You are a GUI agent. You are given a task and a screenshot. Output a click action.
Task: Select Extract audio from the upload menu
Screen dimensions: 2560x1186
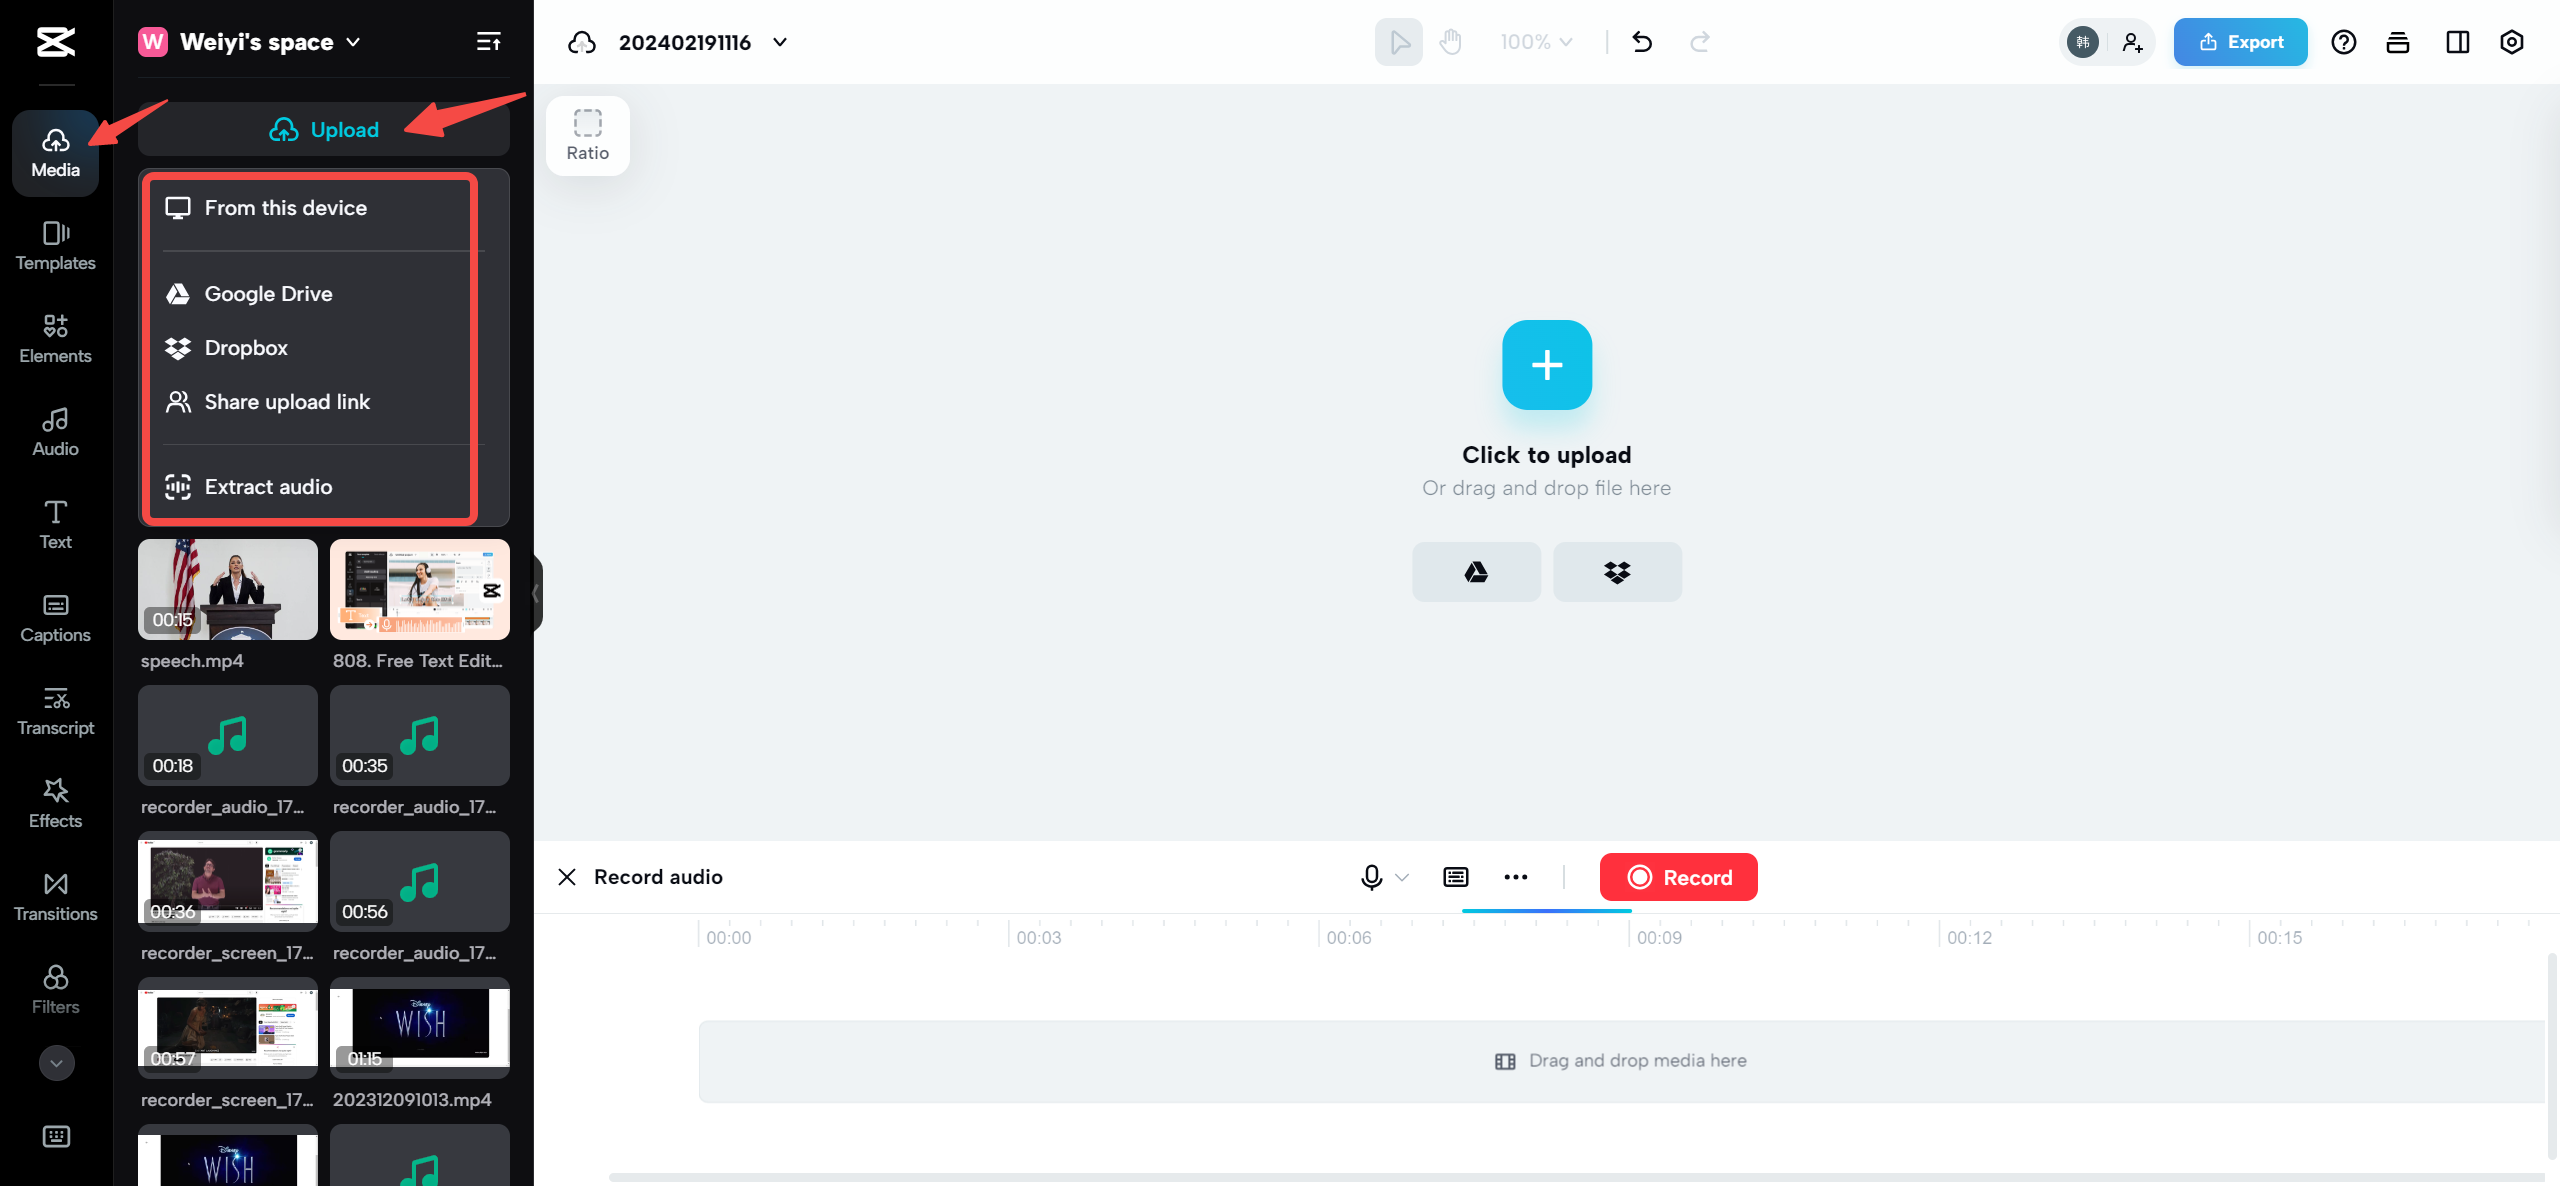[x=268, y=487]
